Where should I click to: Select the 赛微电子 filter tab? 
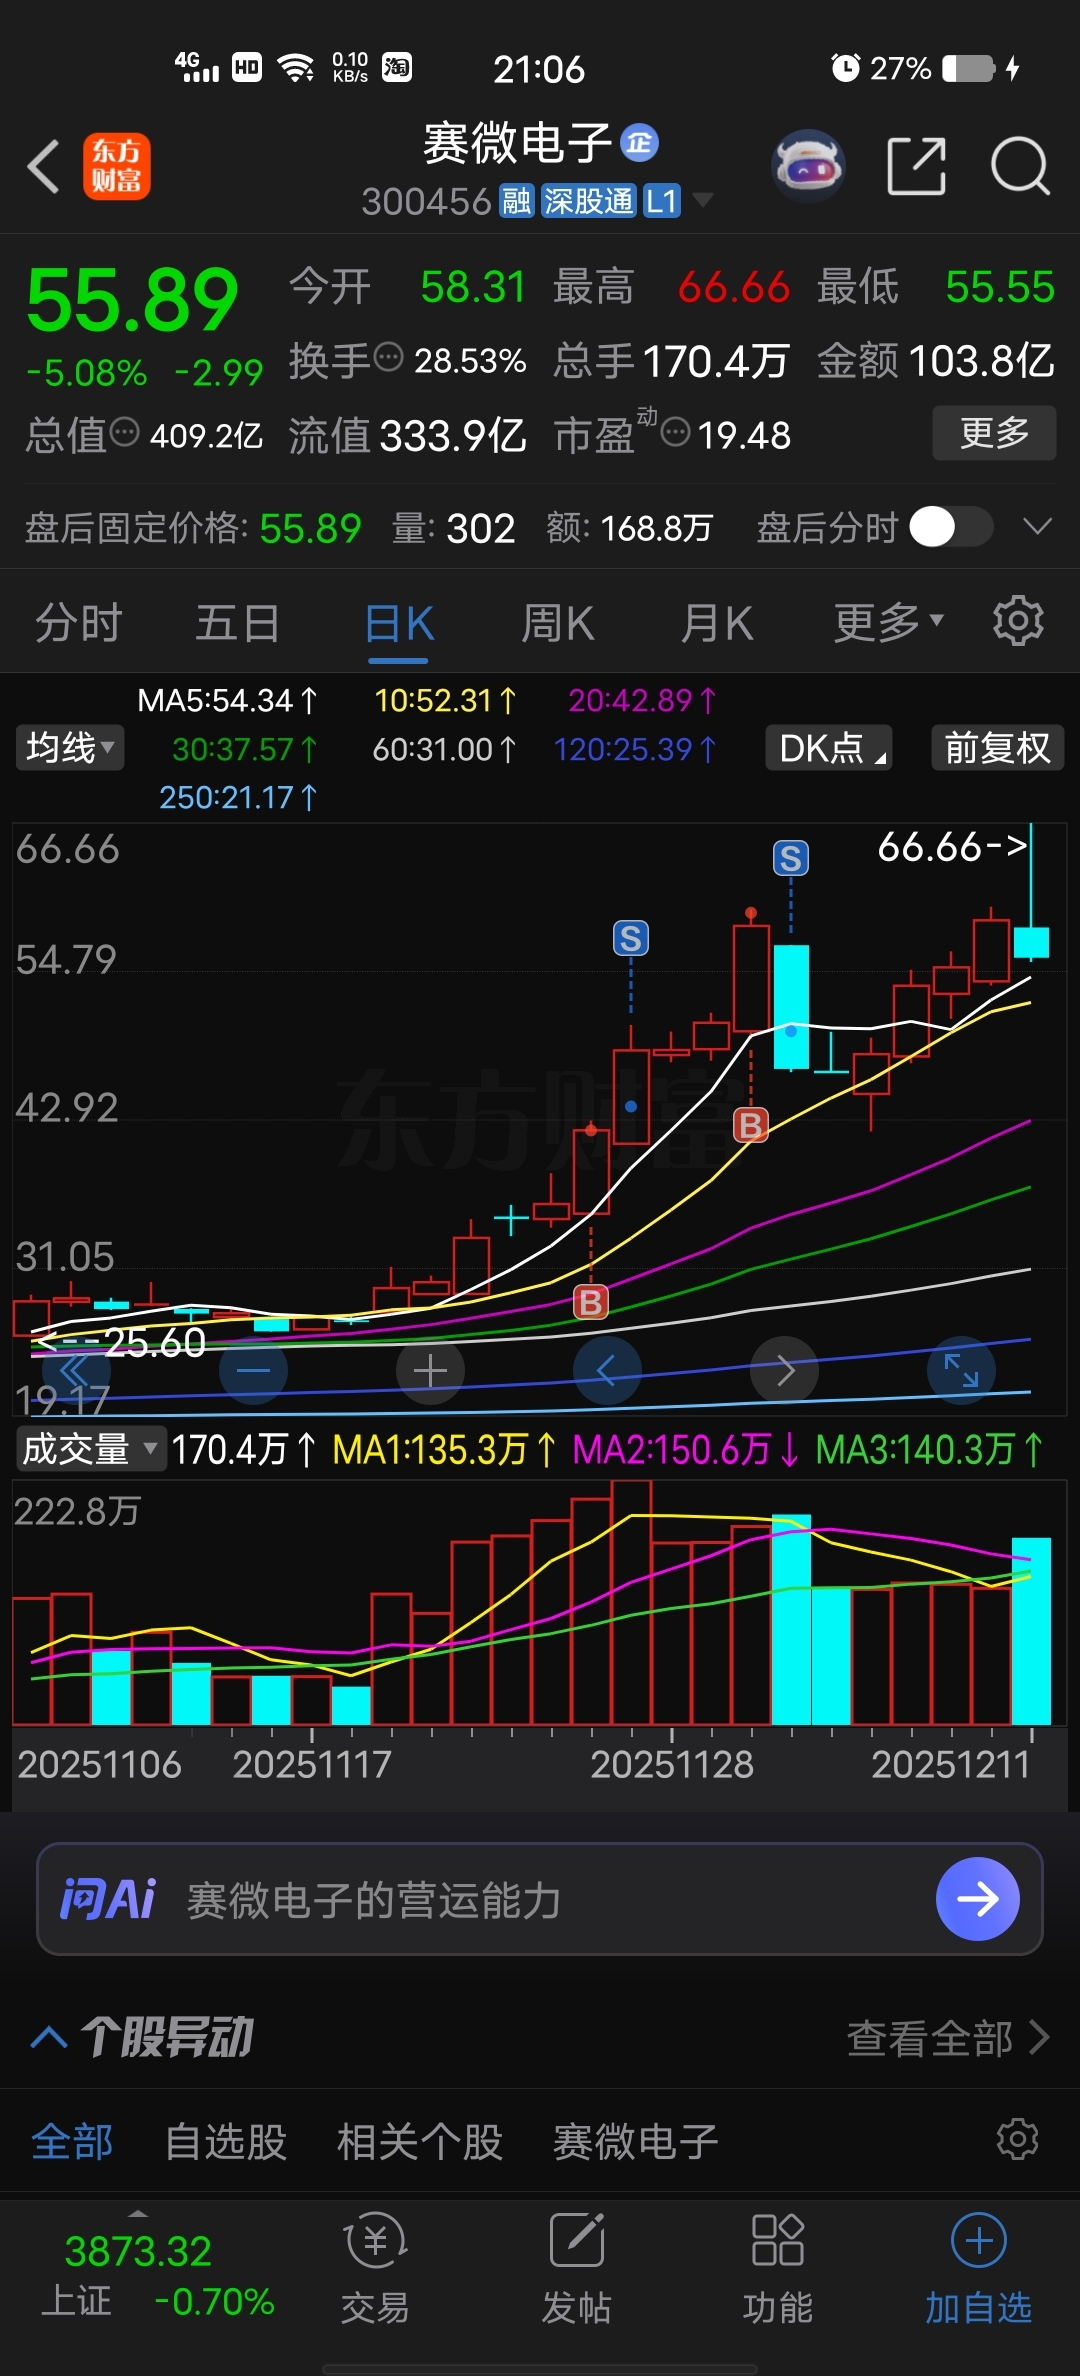(636, 2141)
